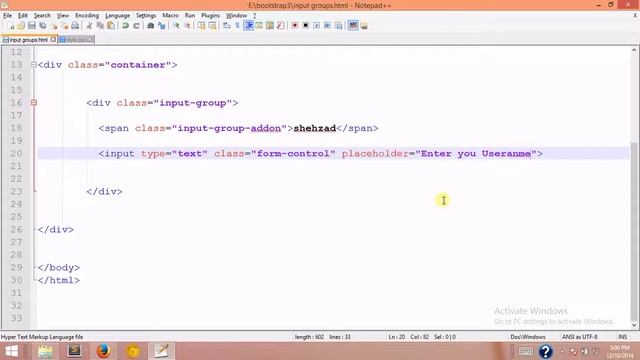The image size is (640, 360).
Task: Zoom out using the toolbar icon
Action: click(187, 26)
